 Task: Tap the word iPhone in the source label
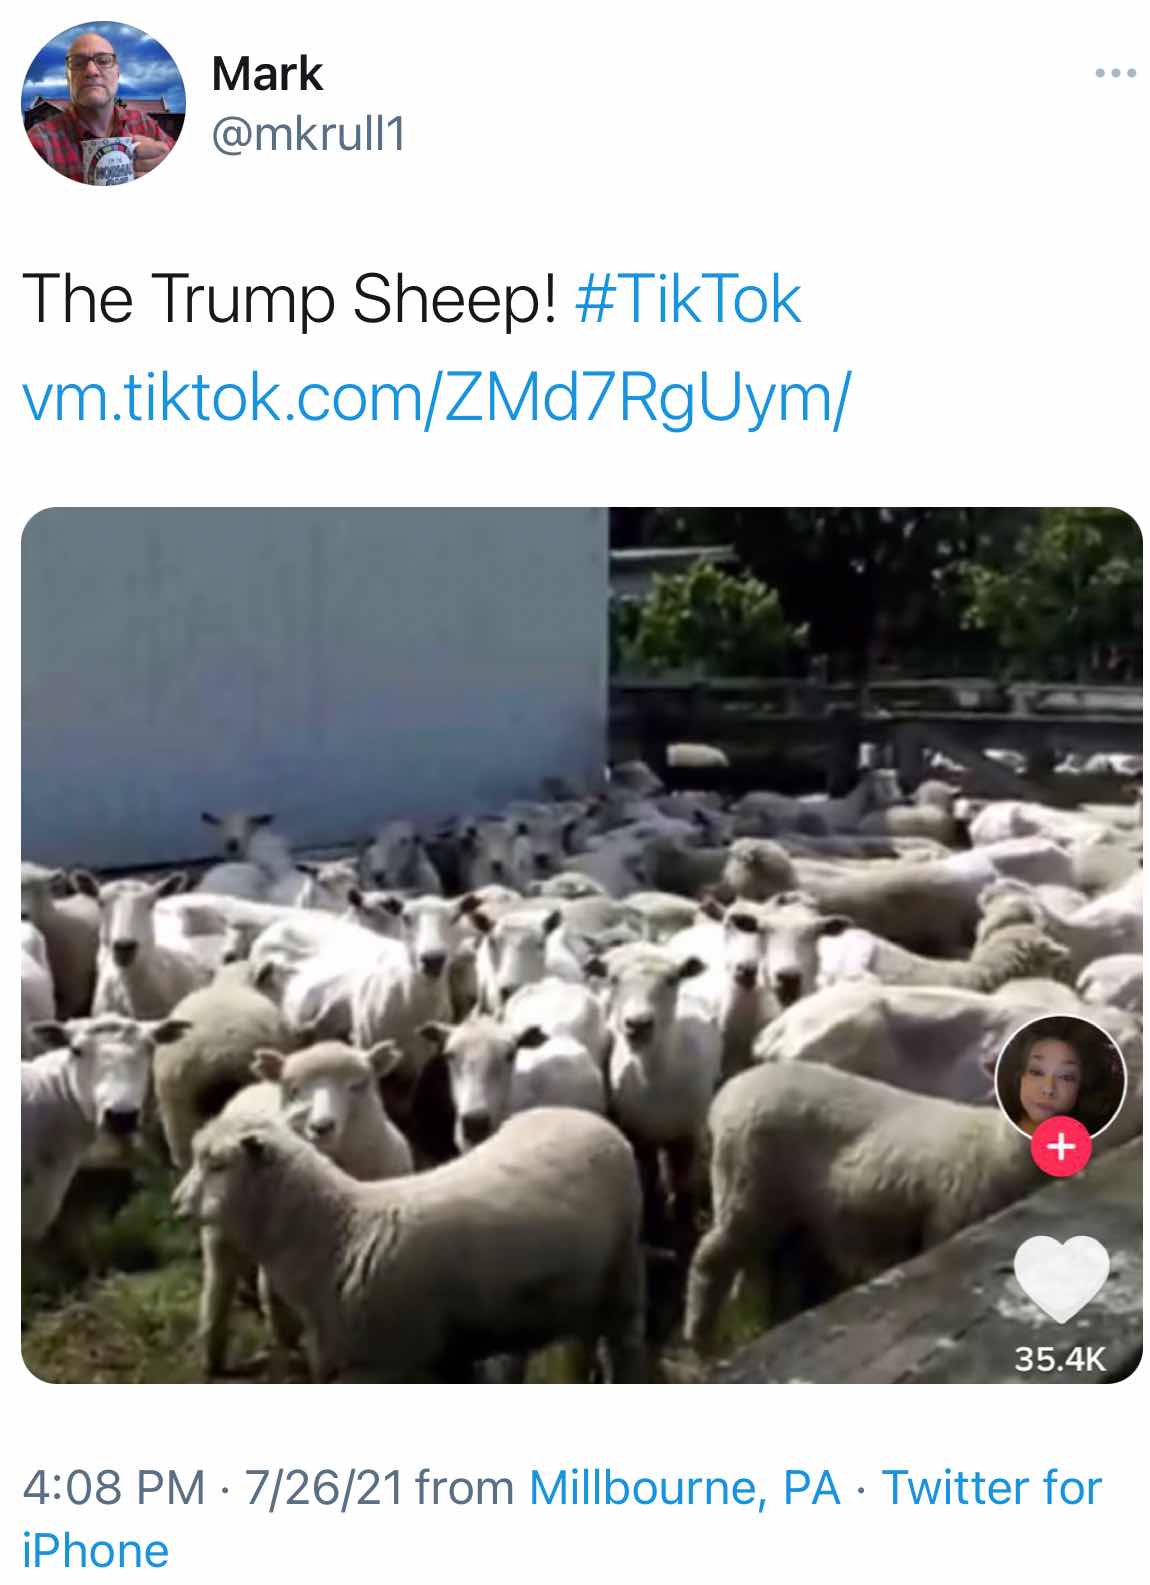[x=95, y=1551]
